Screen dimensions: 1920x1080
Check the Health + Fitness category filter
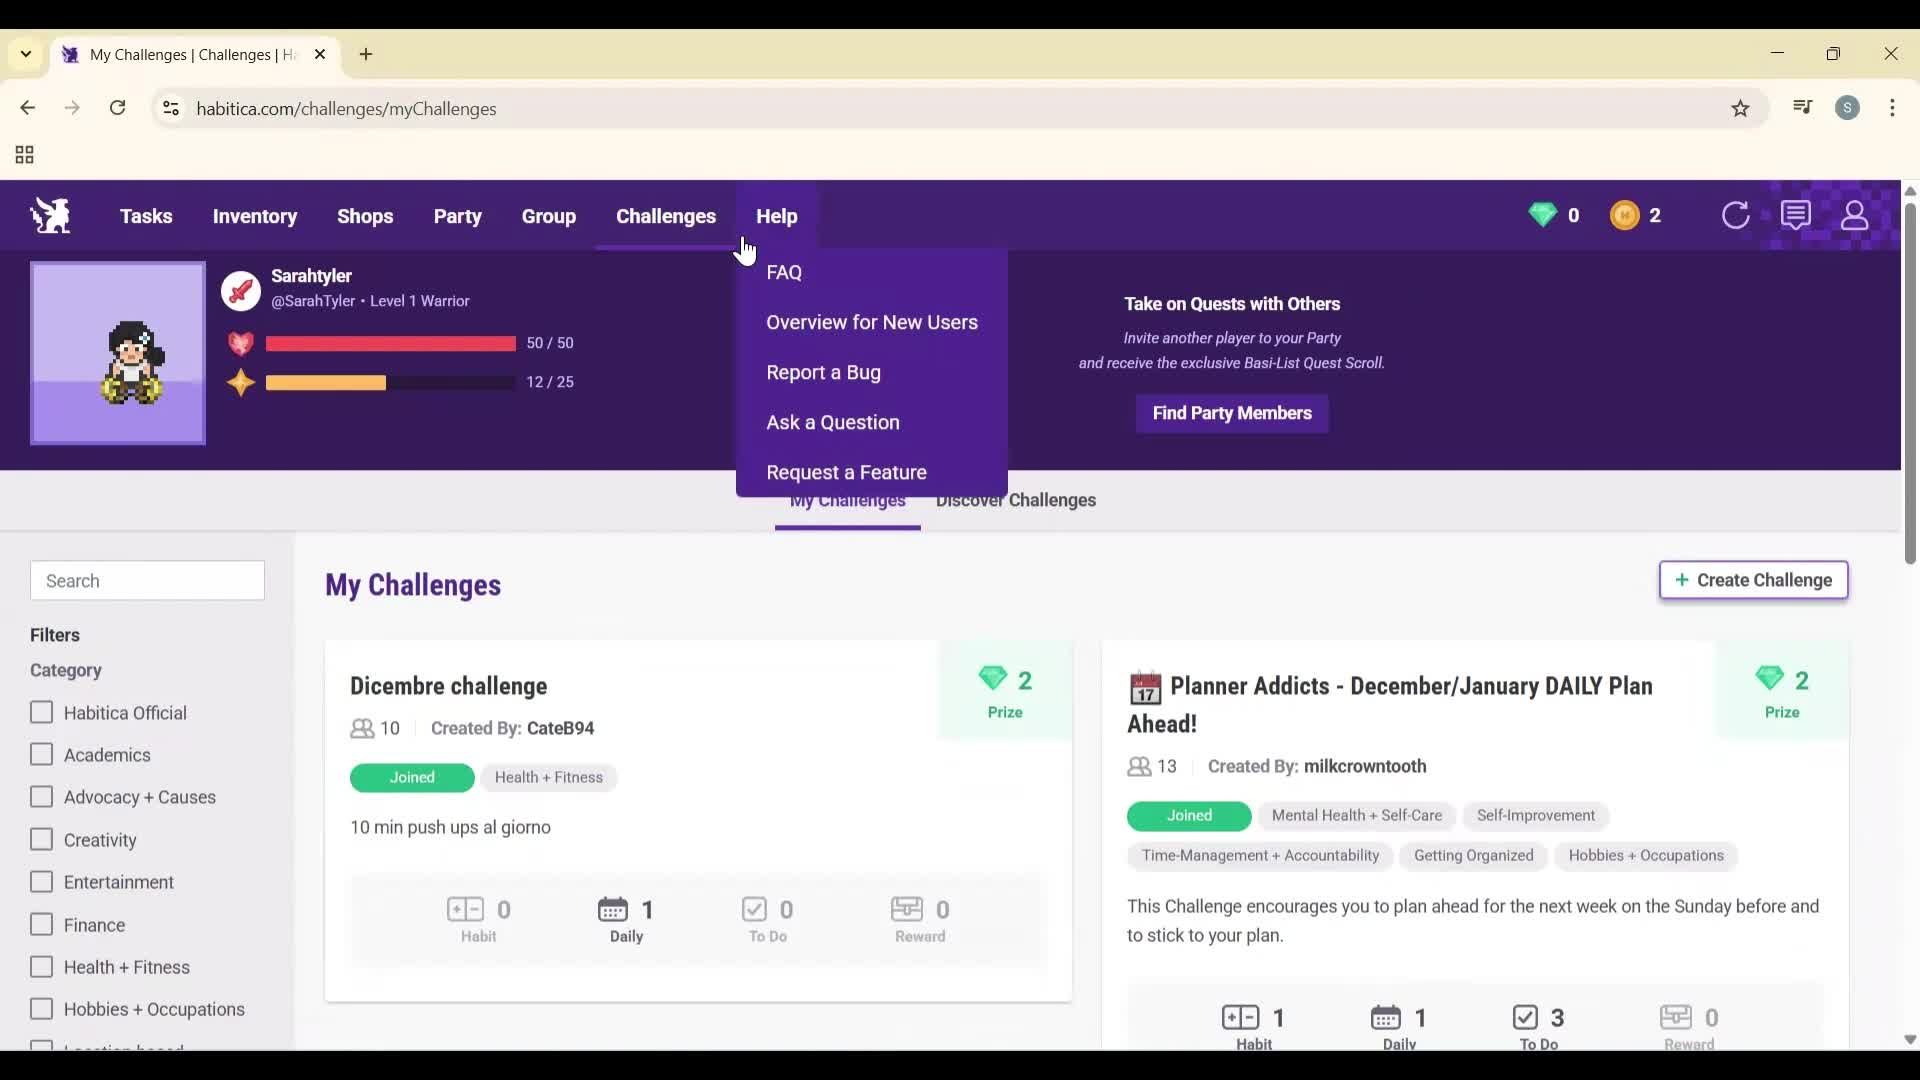[x=42, y=966]
